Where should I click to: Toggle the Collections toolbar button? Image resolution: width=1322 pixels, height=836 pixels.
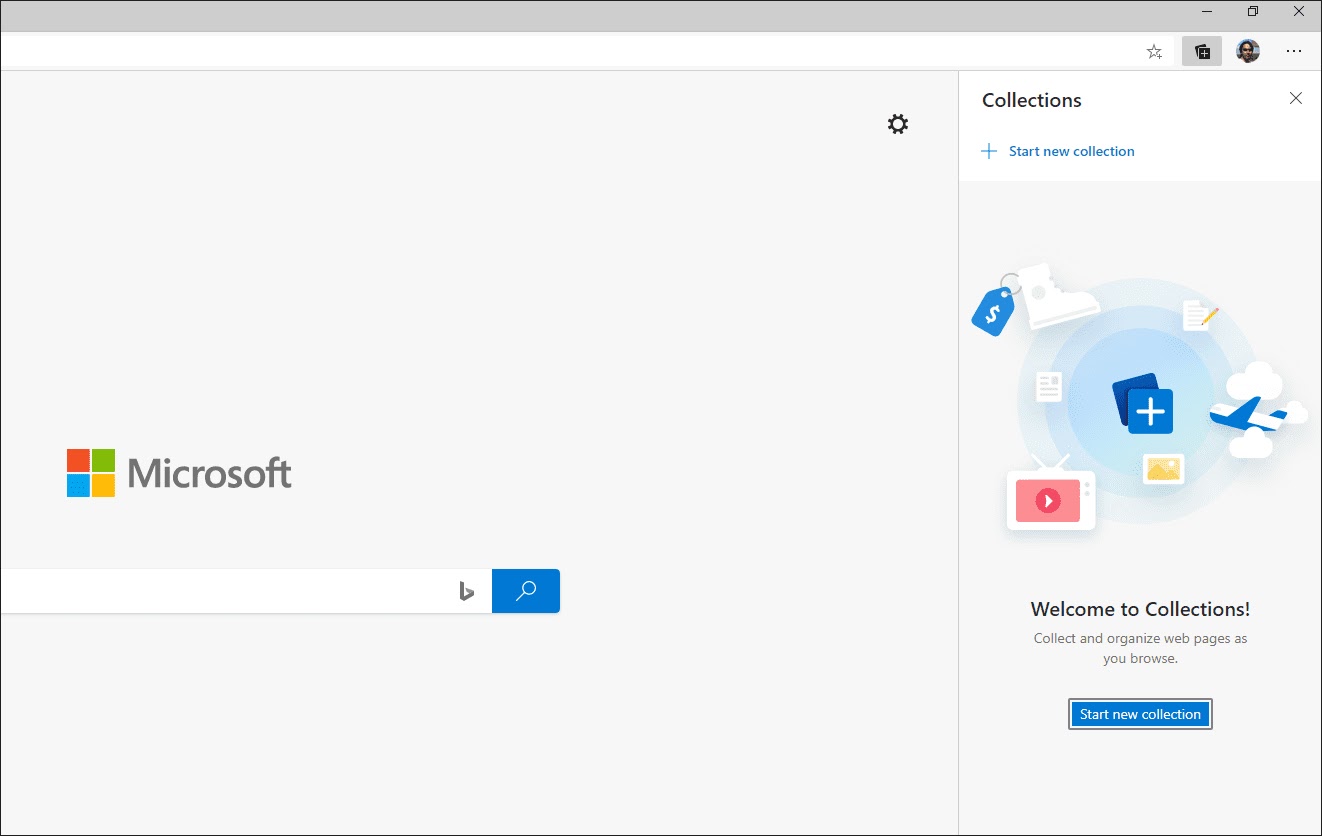(x=1202, y=51)
